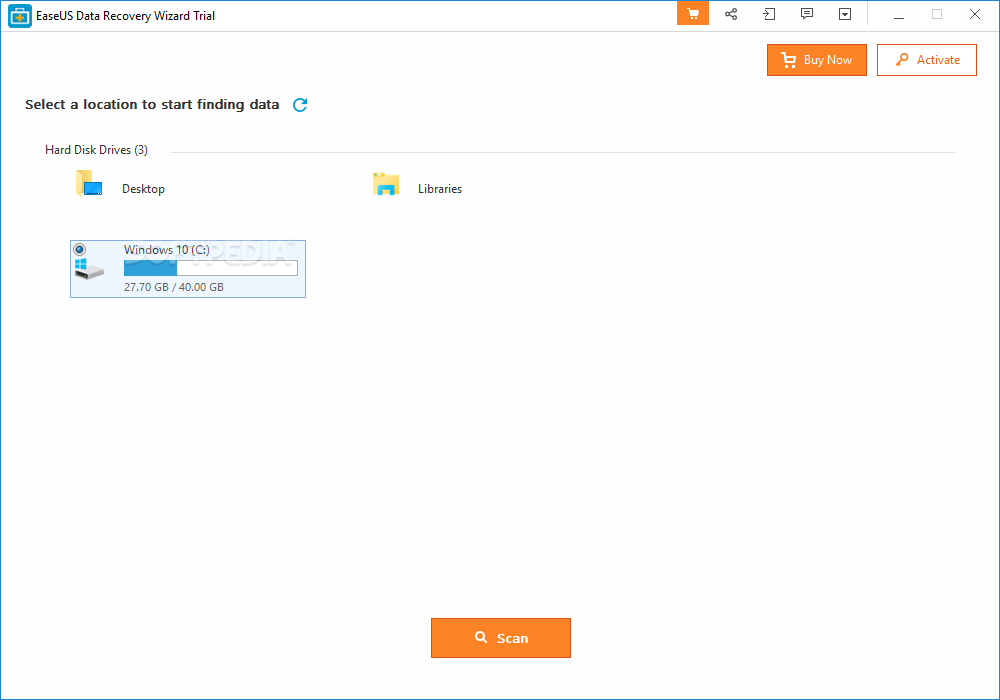
Task: Start scanning with the Scan button
Action: (x=501, y=638)
